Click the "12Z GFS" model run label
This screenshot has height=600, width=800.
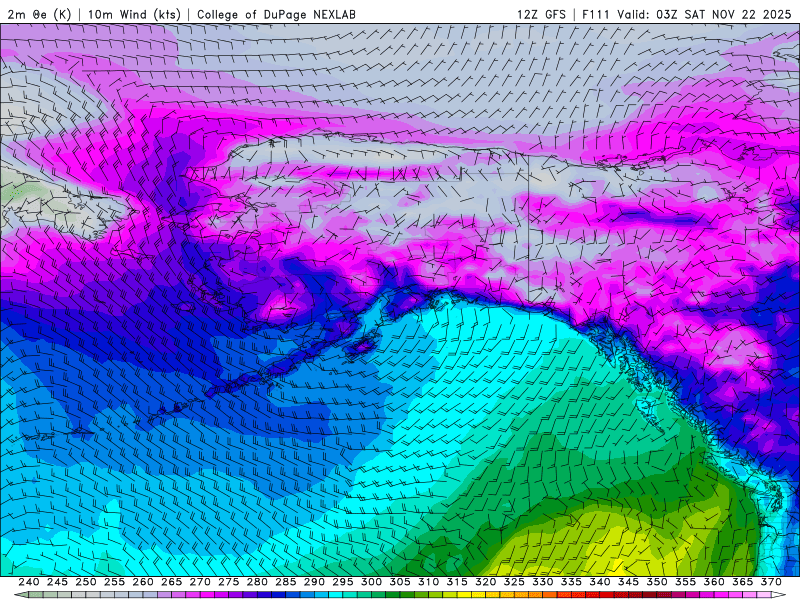coord(541,14)
